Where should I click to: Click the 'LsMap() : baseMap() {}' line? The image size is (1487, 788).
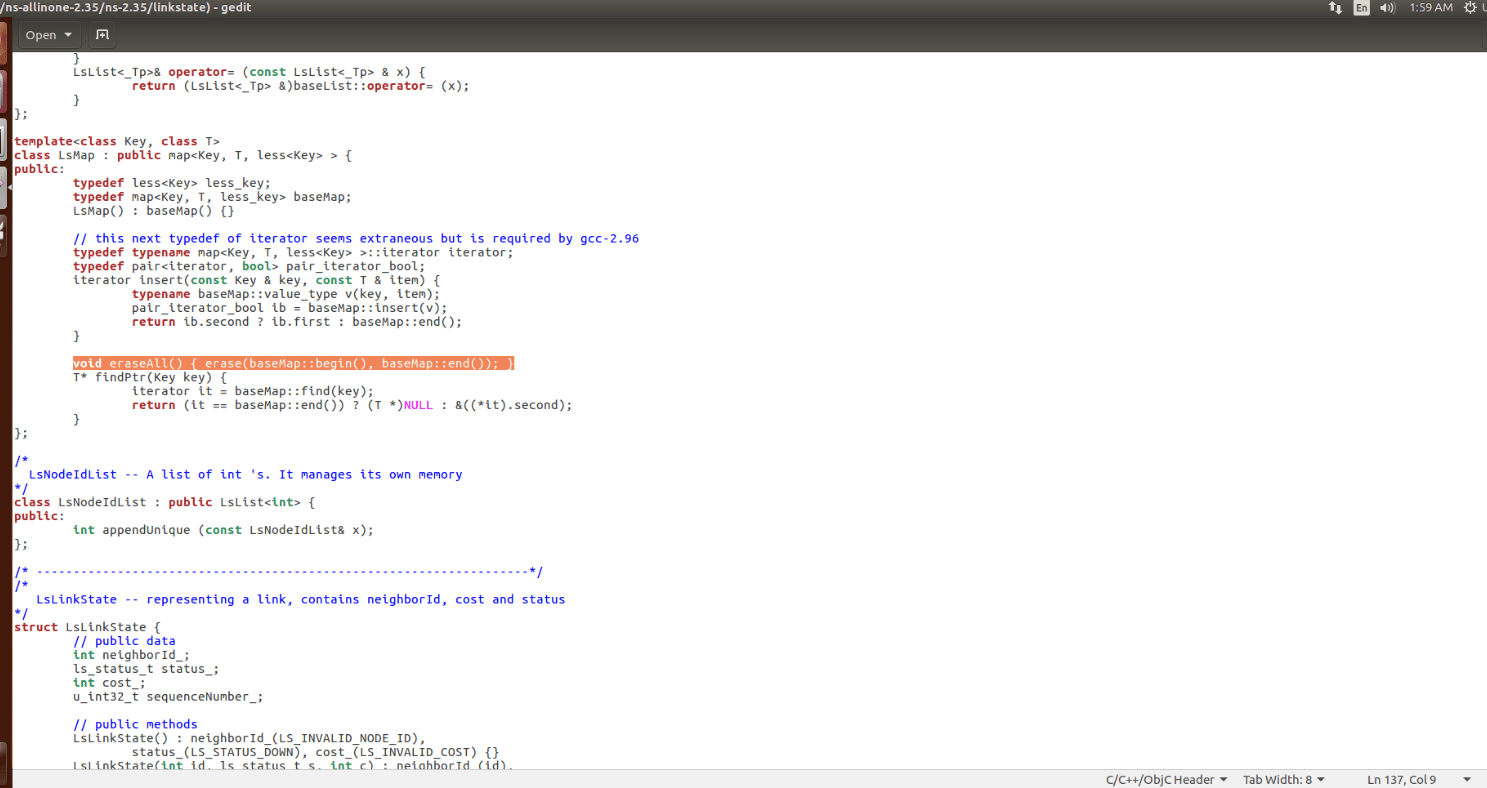(x=154, y=210)
